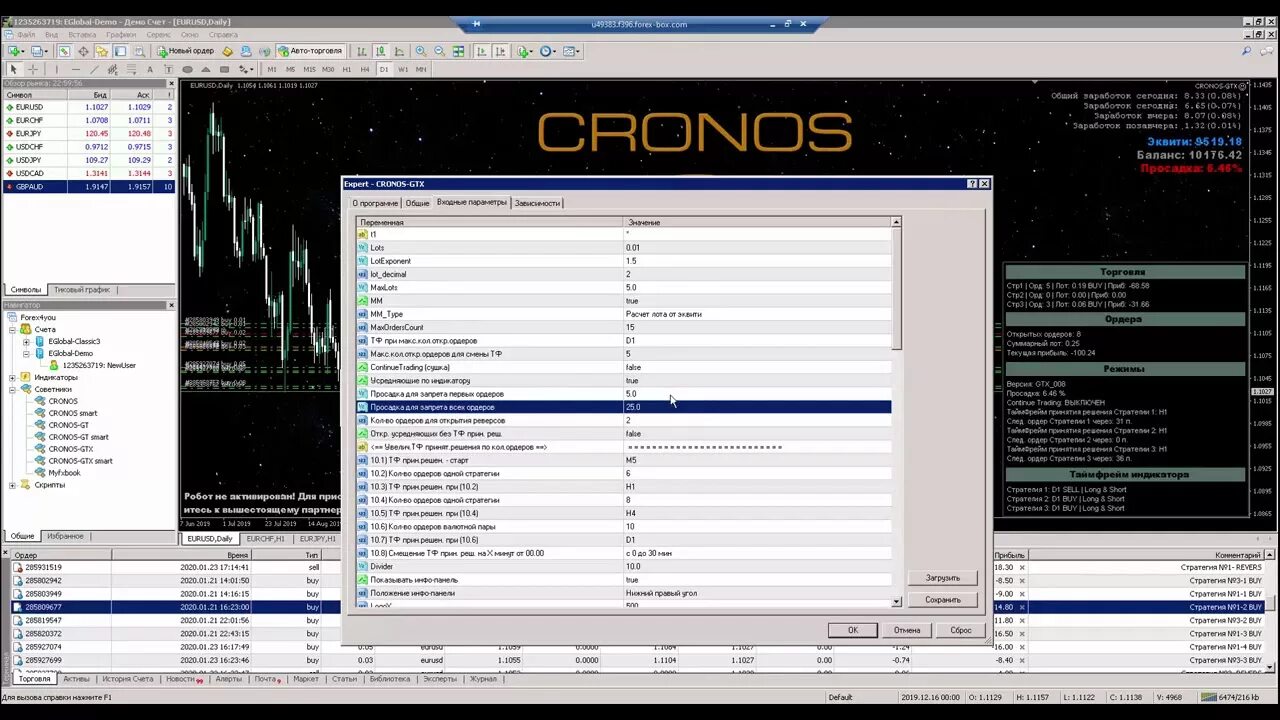Select the horizontal line drawing tool

tap(76, 69)
